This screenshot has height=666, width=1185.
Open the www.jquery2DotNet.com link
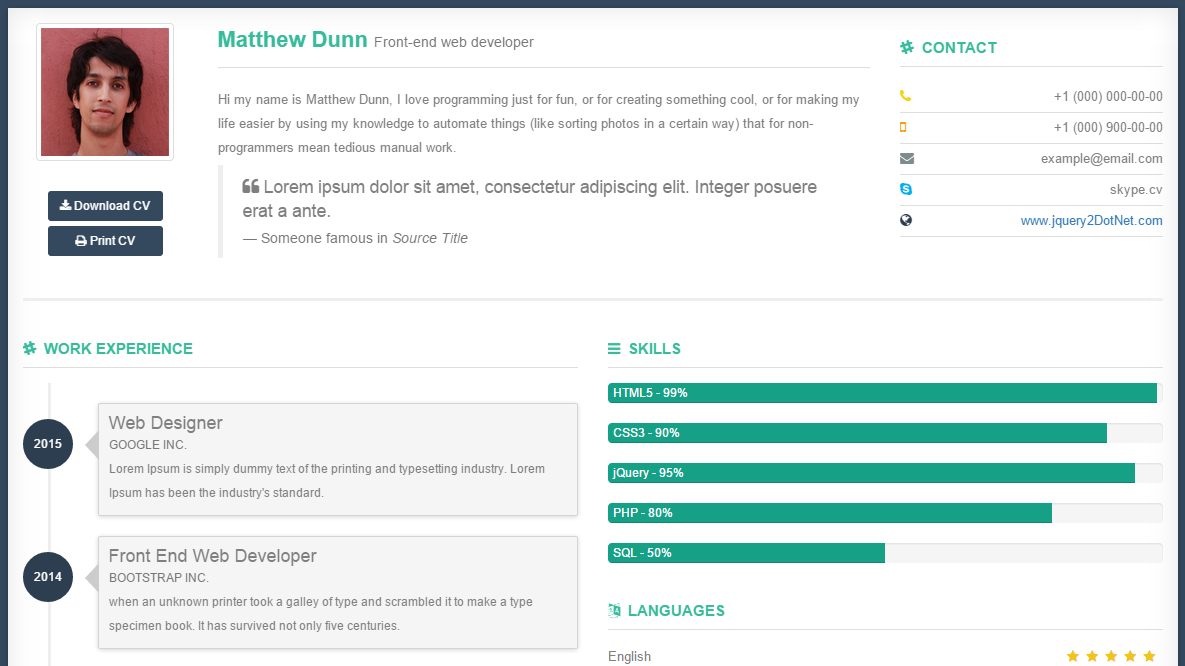[x=1094, y=220]
